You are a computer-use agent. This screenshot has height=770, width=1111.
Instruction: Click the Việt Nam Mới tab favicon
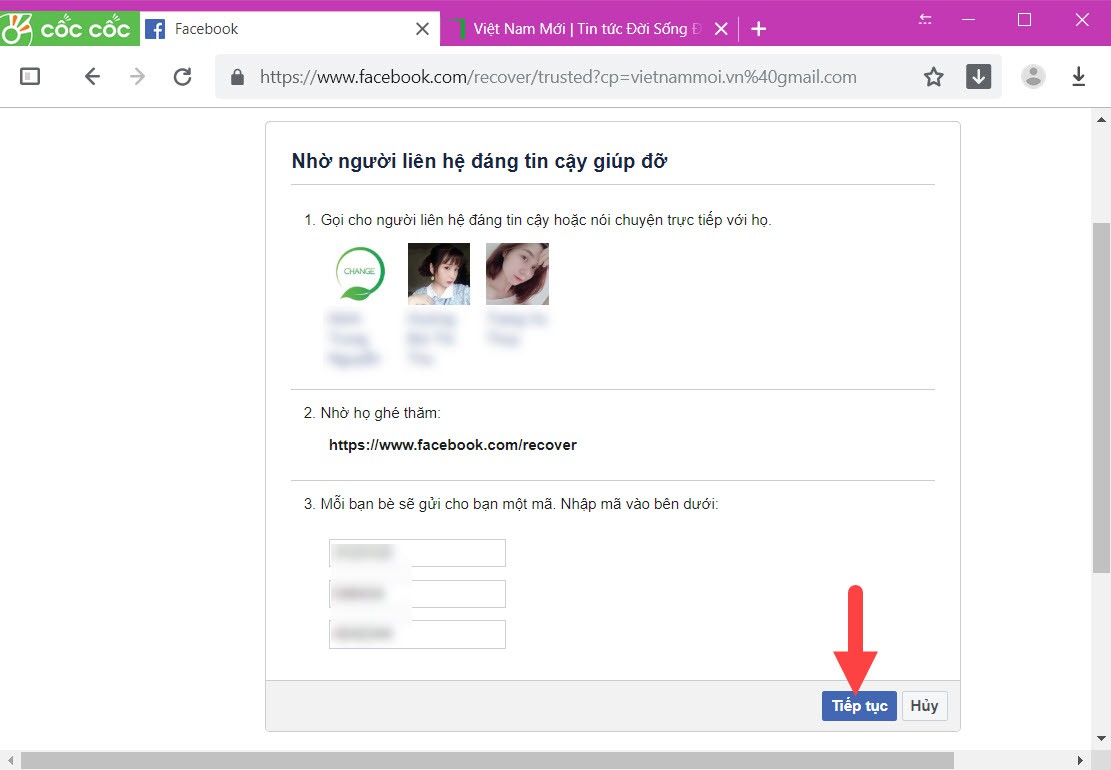point(458,29)
